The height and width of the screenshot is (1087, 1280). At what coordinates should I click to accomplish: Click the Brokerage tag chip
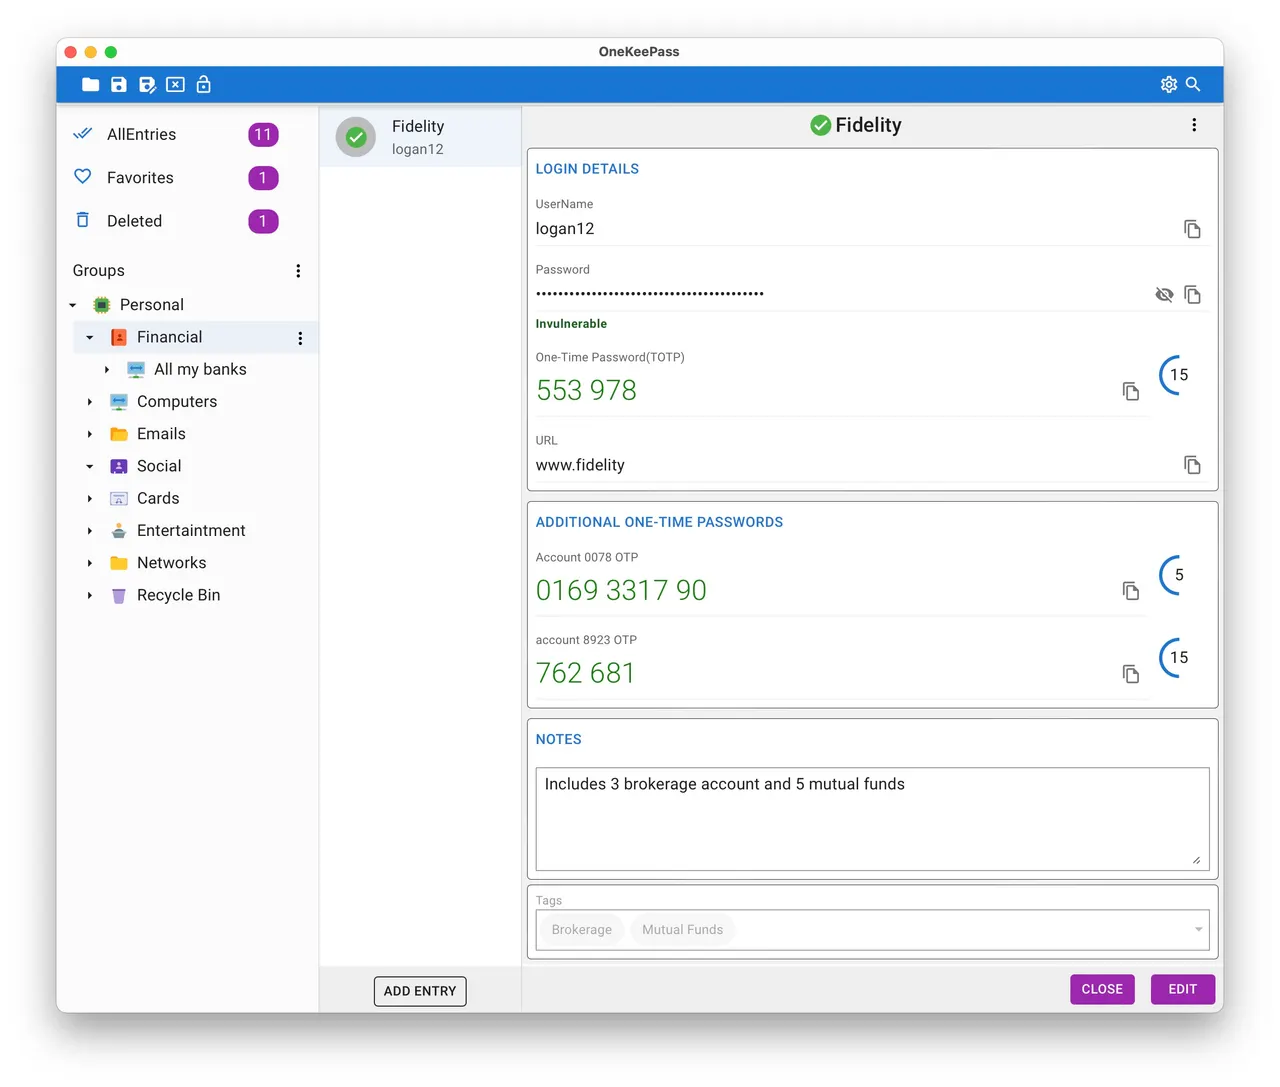pyautogui.click(x=582, y=930)
